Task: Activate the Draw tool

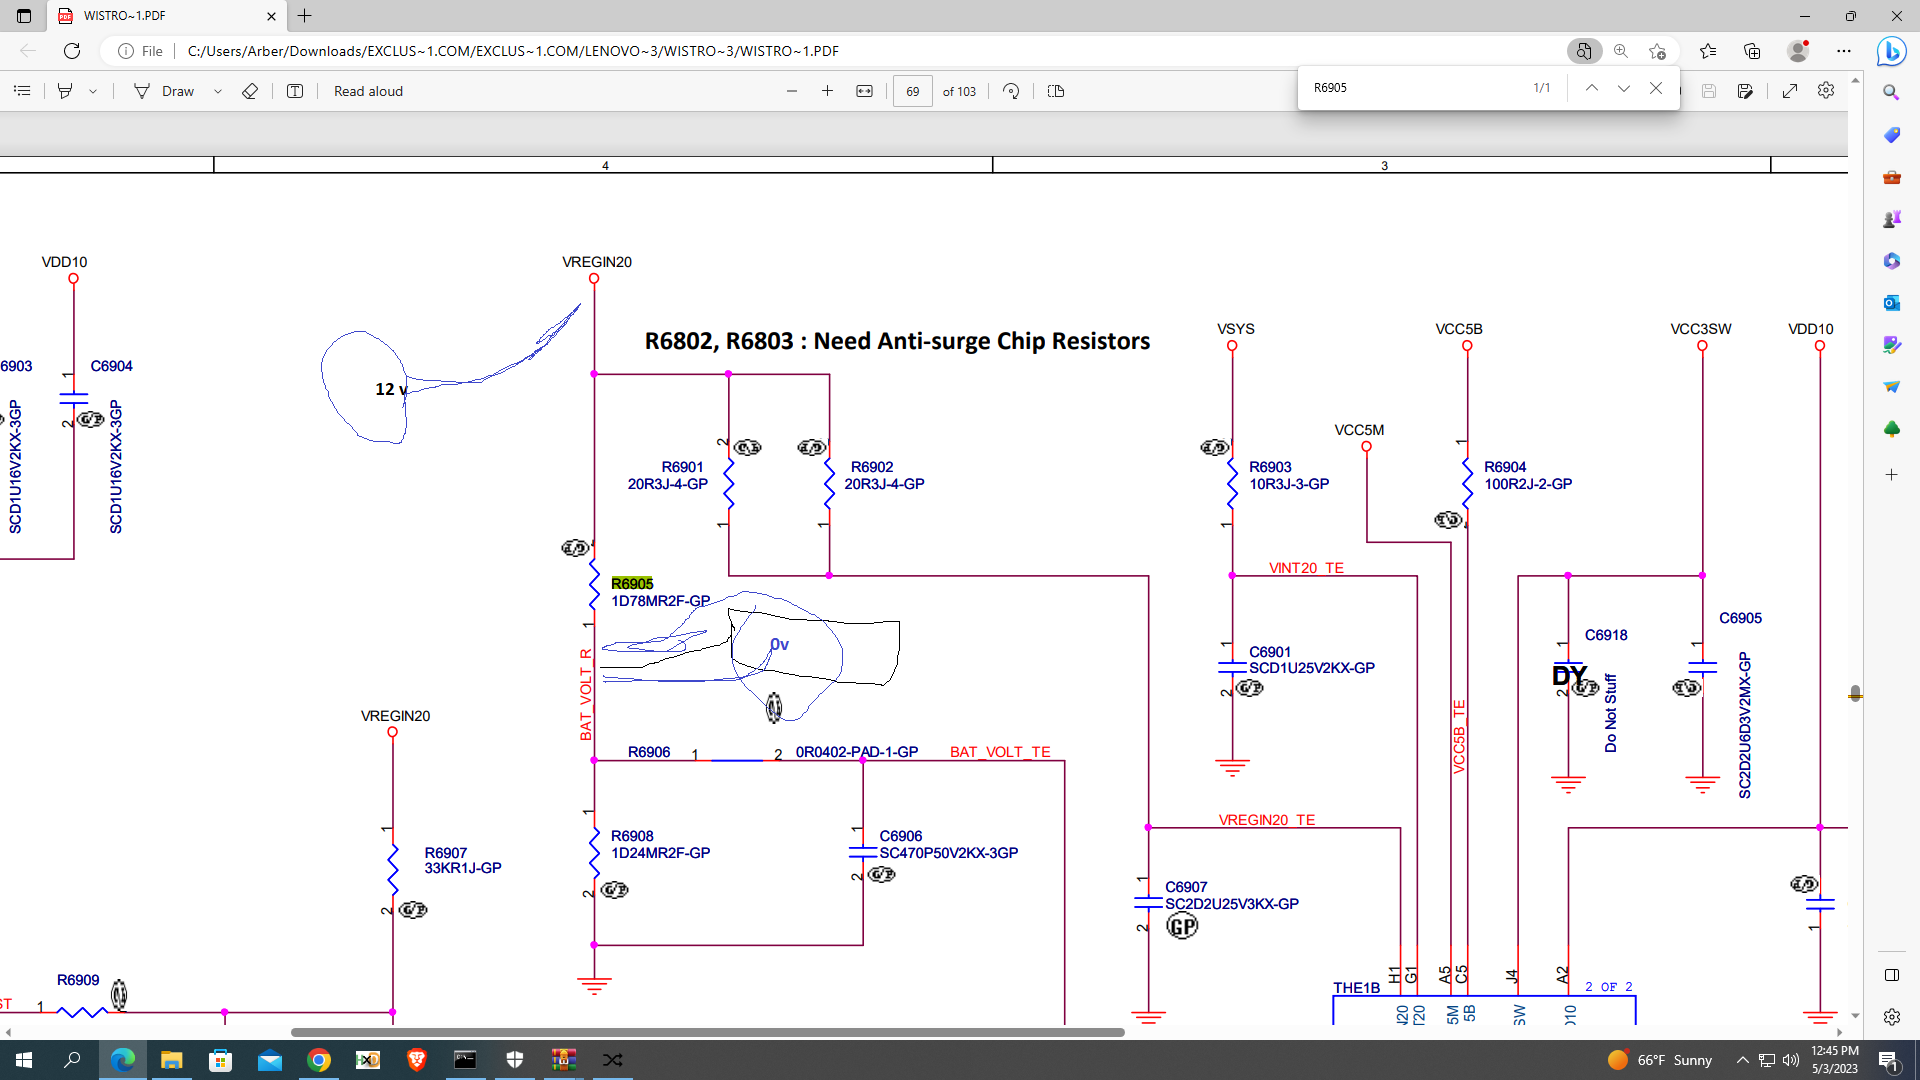Action: (165, 91)
